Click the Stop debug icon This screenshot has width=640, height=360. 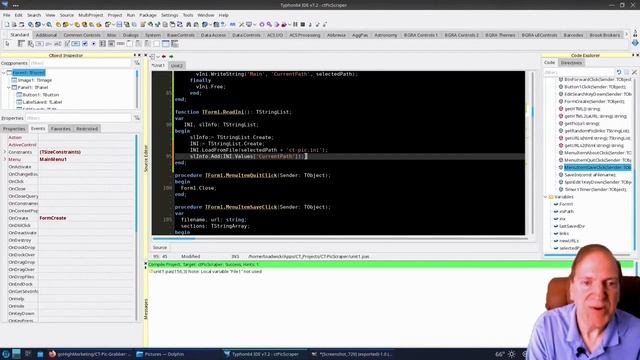(x=302, y=24)
